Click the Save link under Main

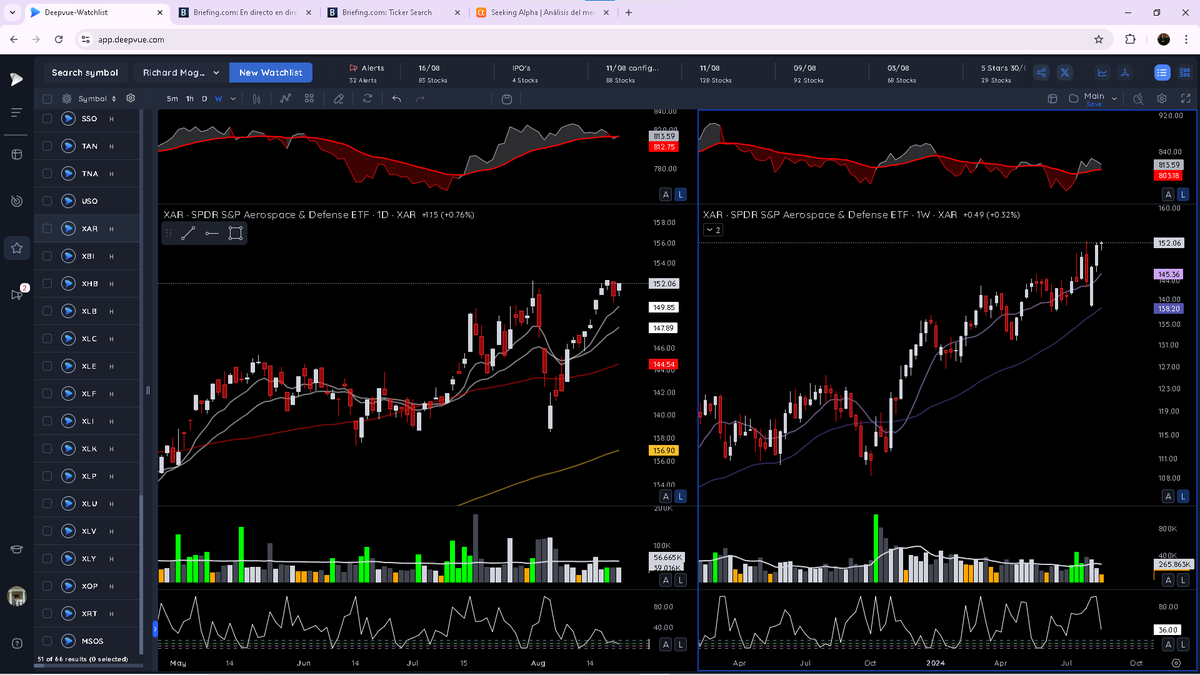[x=1094, y=104]
